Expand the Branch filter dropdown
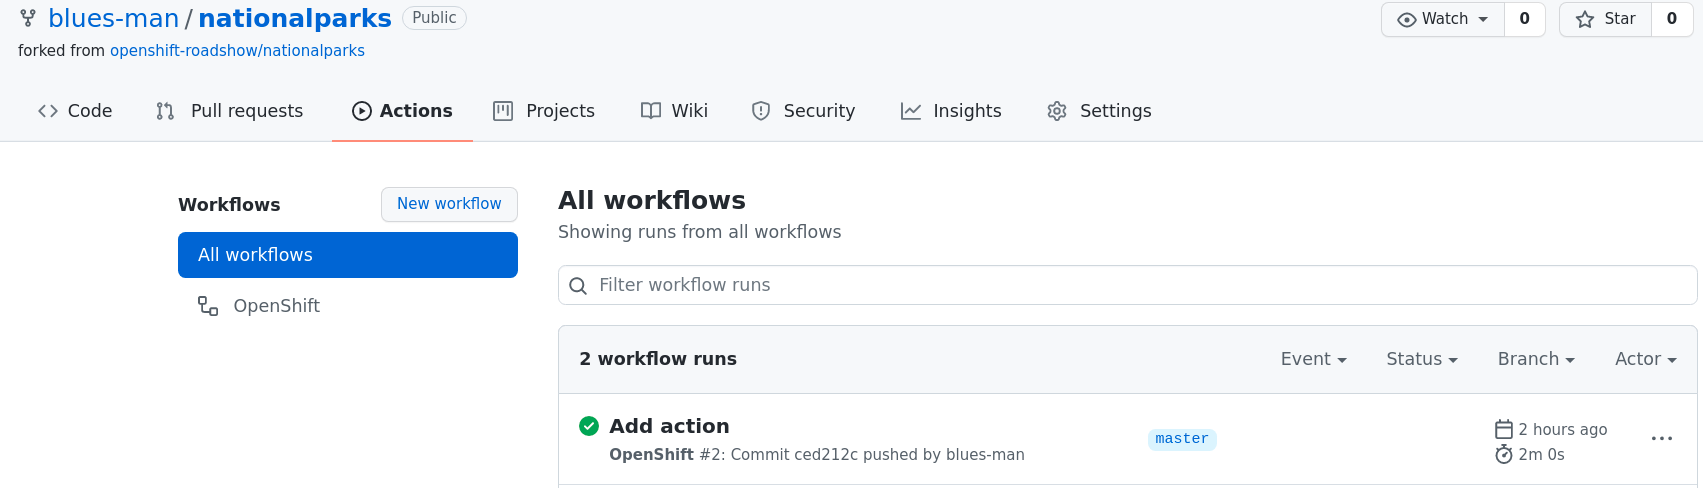The height and width of the screenshot is (488, 1703). [1535, 359]
